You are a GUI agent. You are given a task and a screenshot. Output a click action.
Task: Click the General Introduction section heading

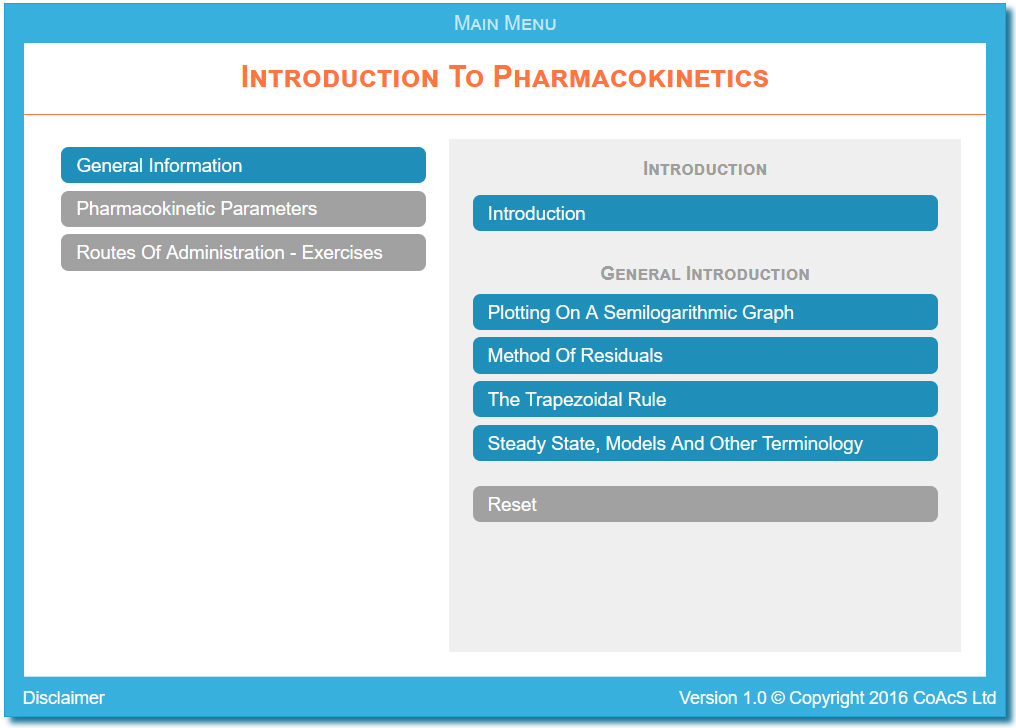705,273
